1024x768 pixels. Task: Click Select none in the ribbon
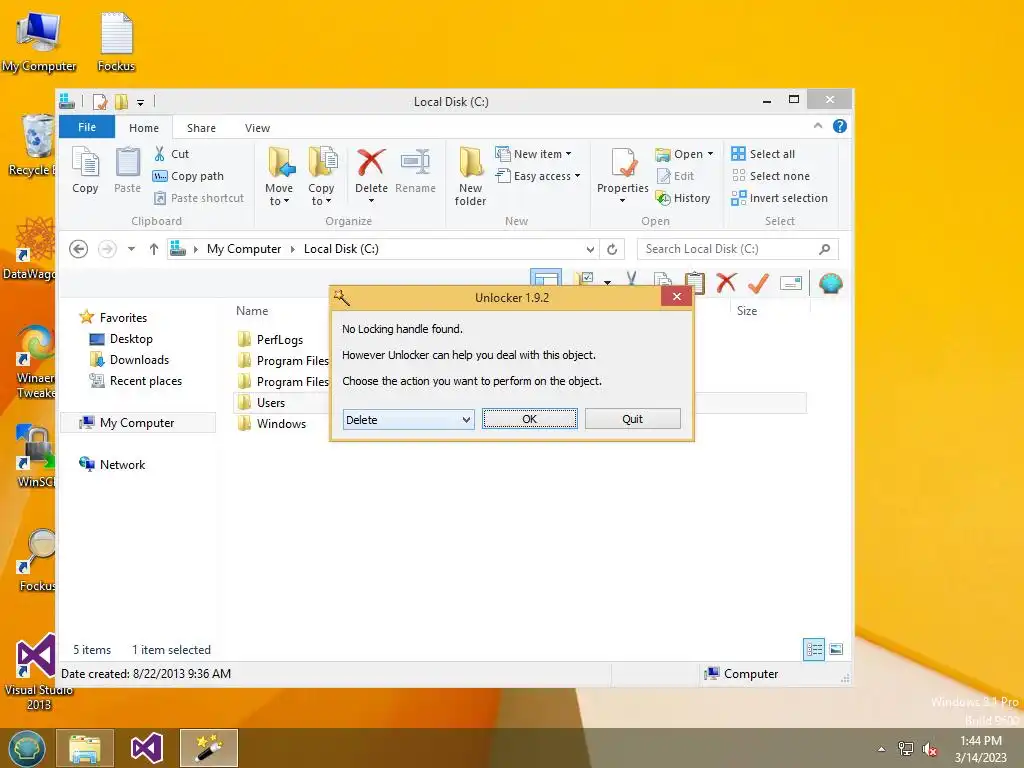point(771,176)
